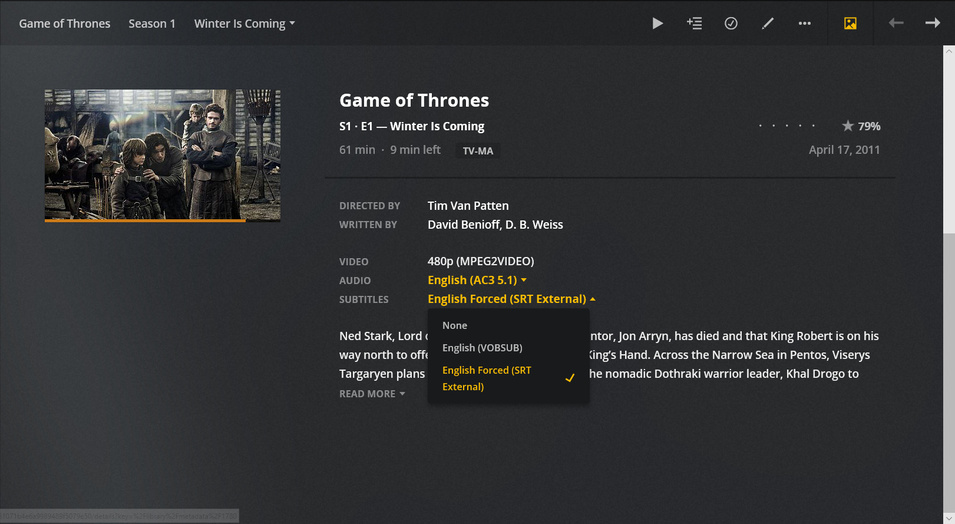The image size is (955, 524).
Task: Go to next episode with right arrow
Action: [932, 23]
